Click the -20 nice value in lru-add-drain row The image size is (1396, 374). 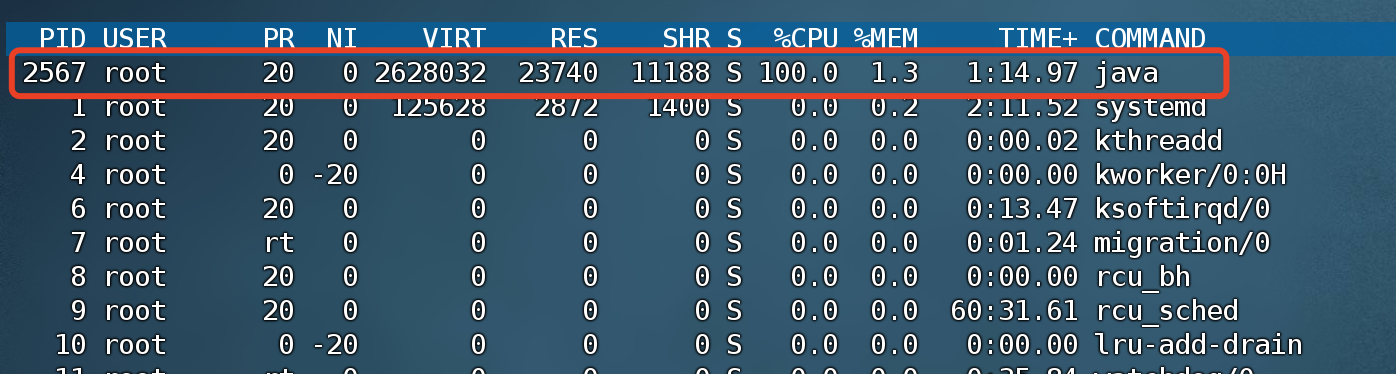335,345
